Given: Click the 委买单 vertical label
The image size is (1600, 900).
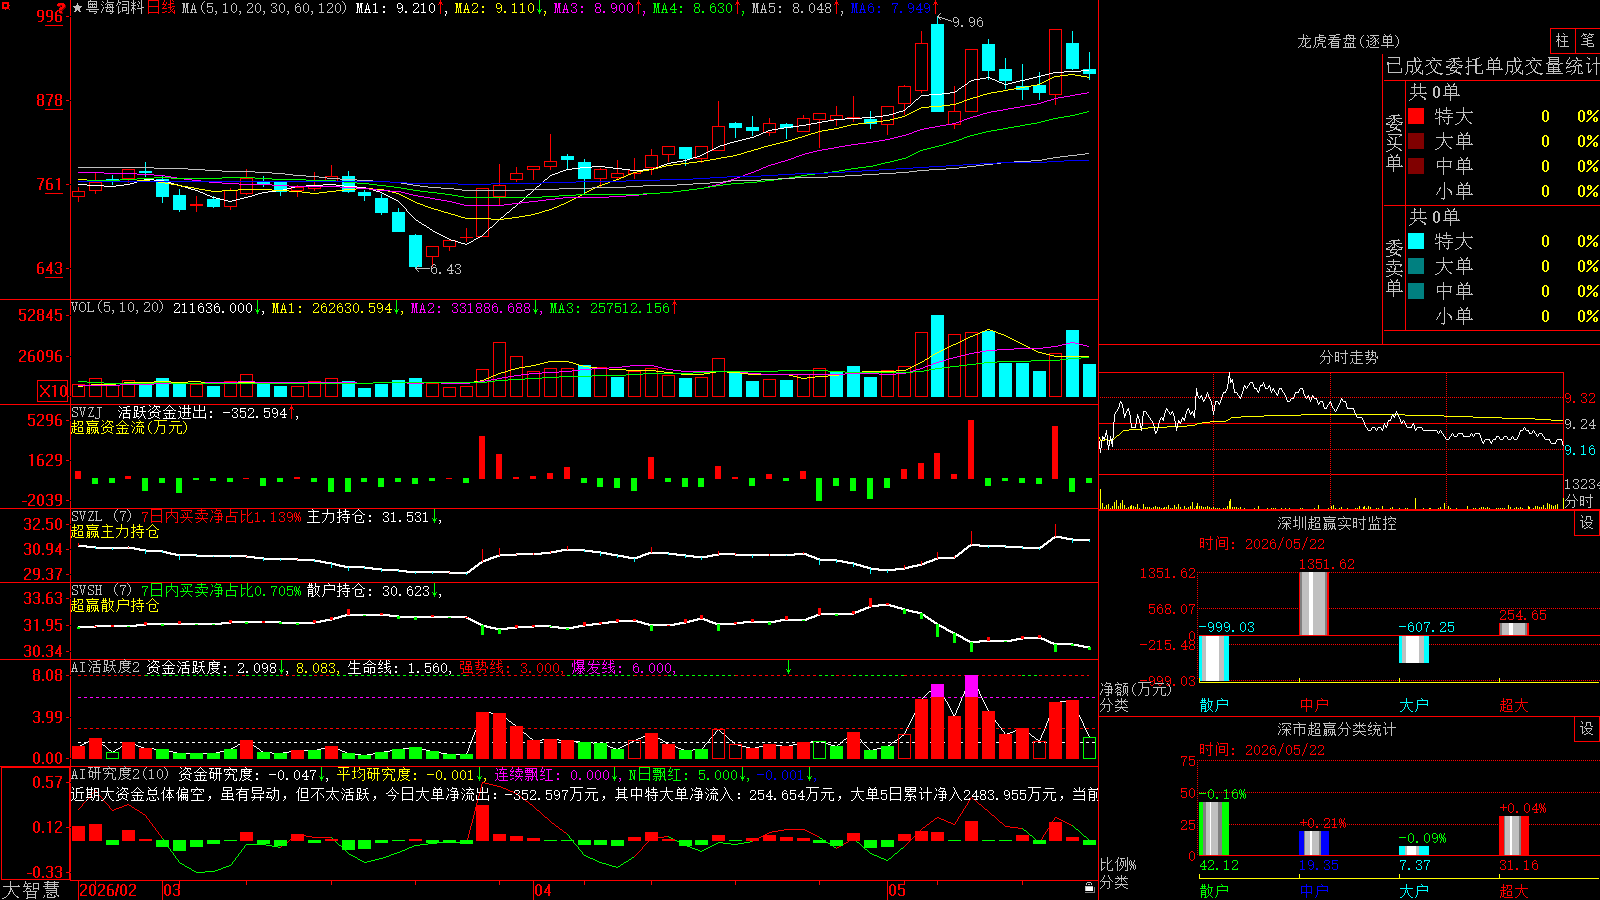Looking at the screenshot, I should pos(1395,143).
